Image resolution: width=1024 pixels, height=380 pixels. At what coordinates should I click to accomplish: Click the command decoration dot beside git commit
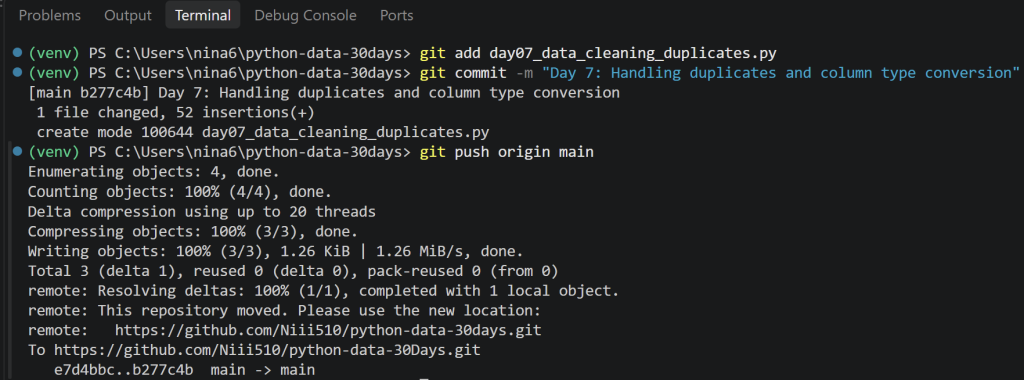(x=18, y=71)
